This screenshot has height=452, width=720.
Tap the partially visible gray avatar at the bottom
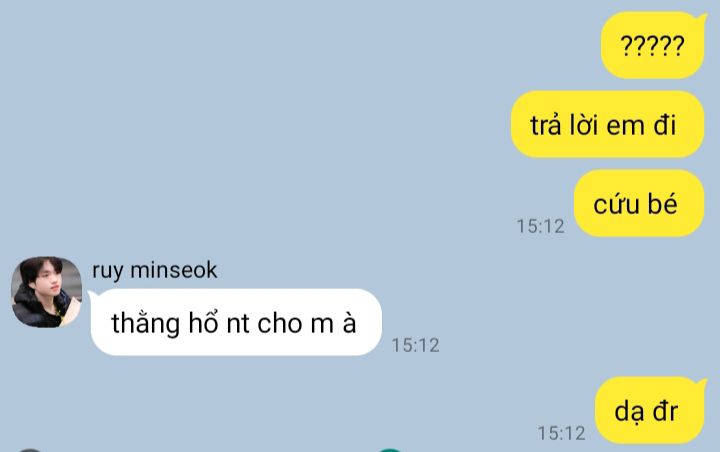click(29, 450)
